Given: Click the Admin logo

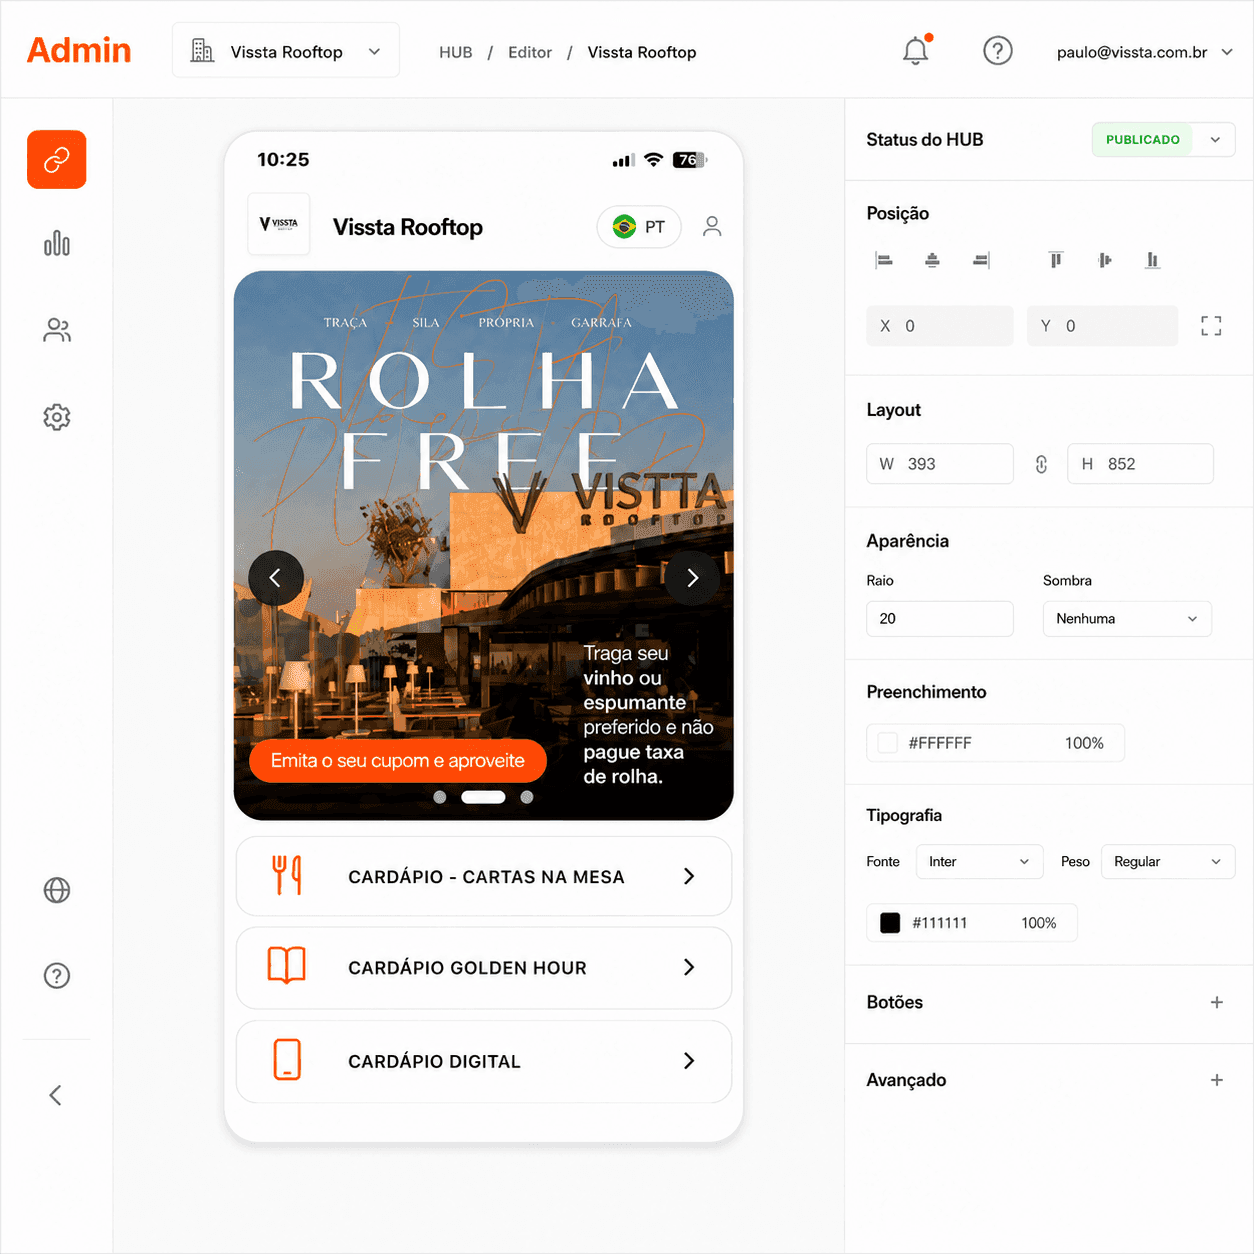Looking at the screenshot, I should point(79,50).
